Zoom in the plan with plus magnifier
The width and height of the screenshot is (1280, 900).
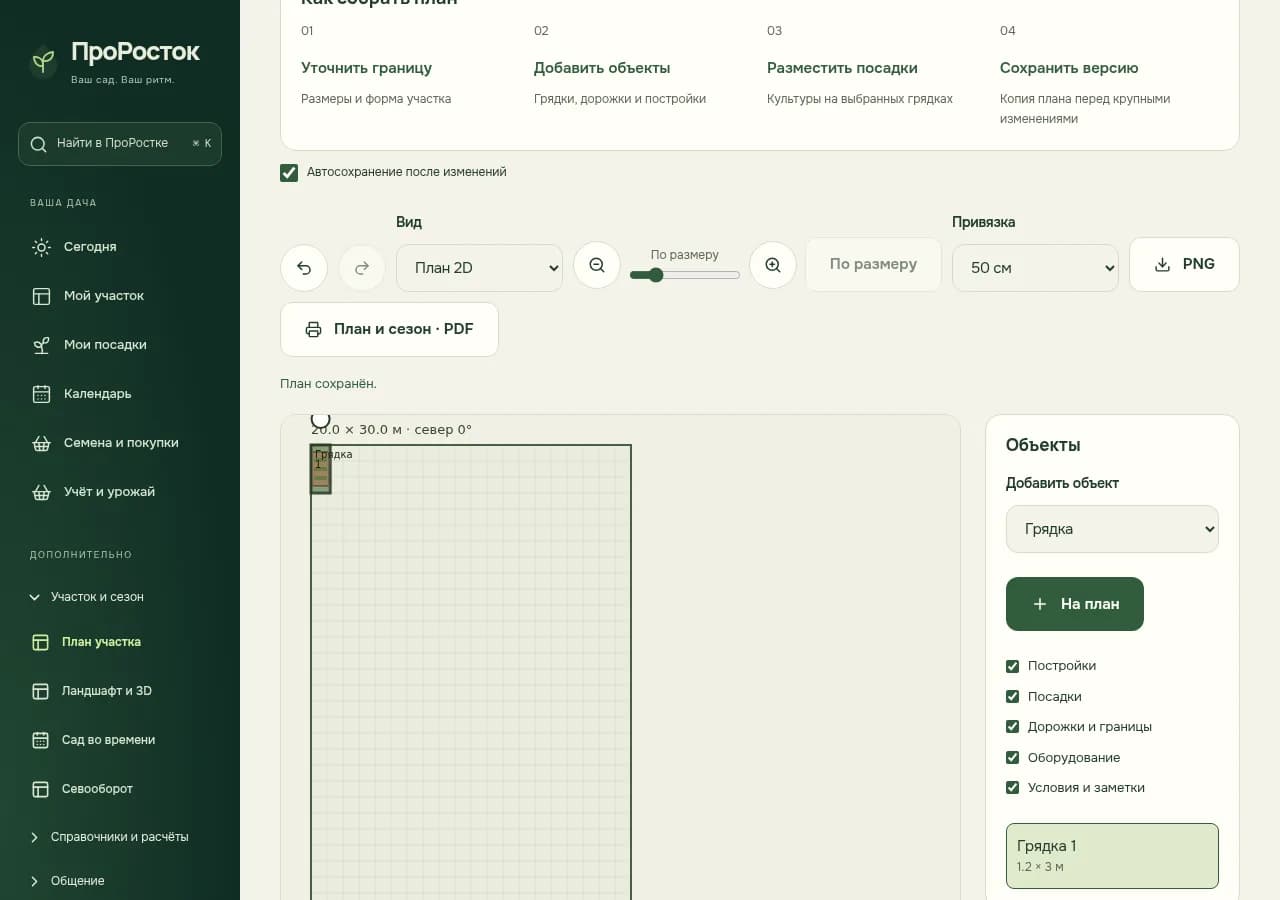tap(773, 265)
